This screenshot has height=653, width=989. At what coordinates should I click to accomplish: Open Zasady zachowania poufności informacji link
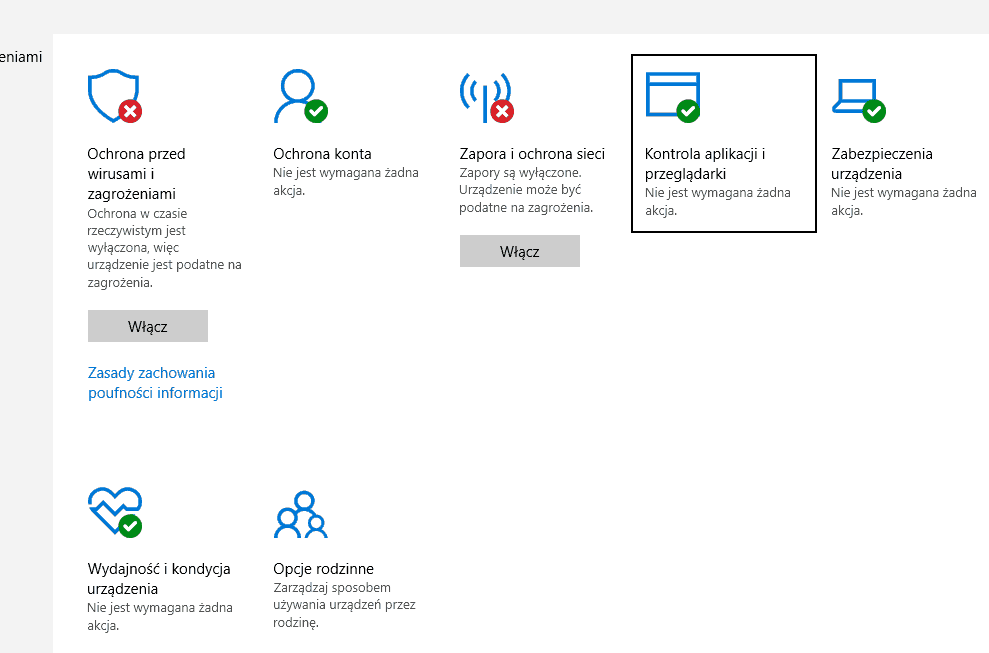155,382
